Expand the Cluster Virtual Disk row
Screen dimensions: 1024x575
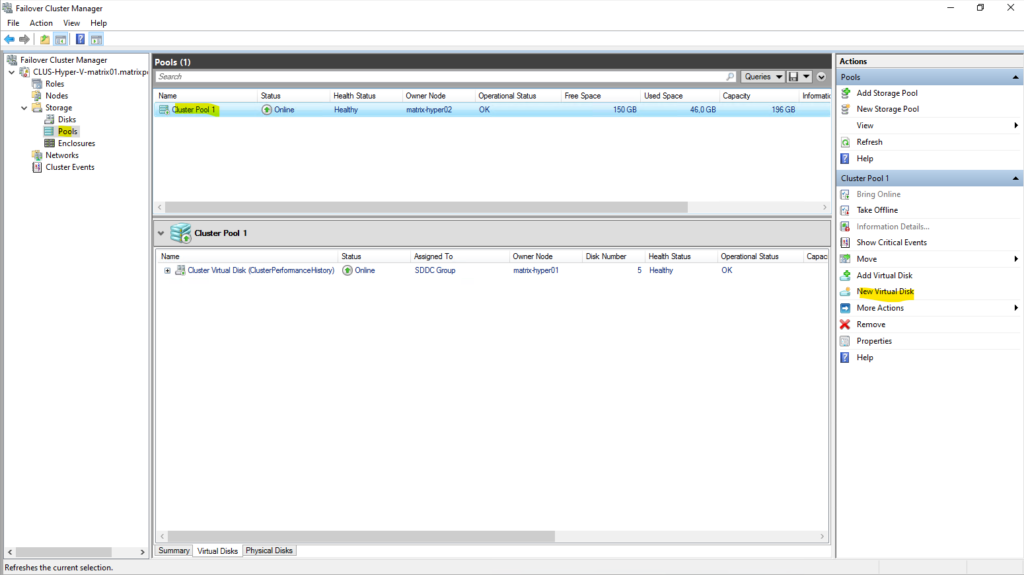pos(168,270)
